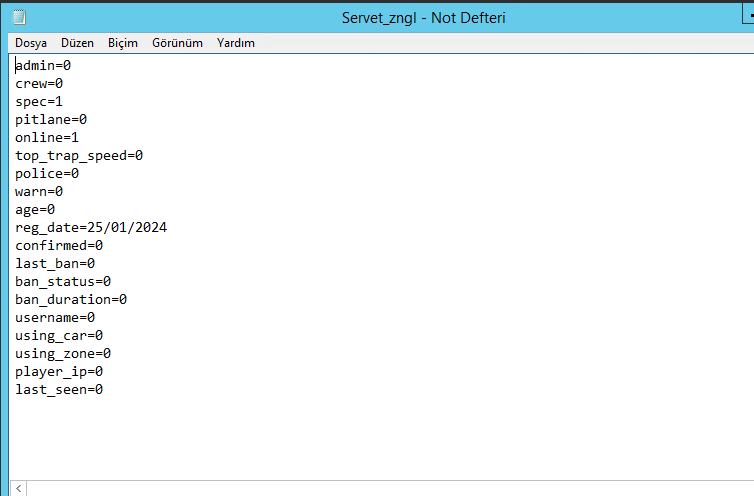Click the line admin=0

[43, 65]
